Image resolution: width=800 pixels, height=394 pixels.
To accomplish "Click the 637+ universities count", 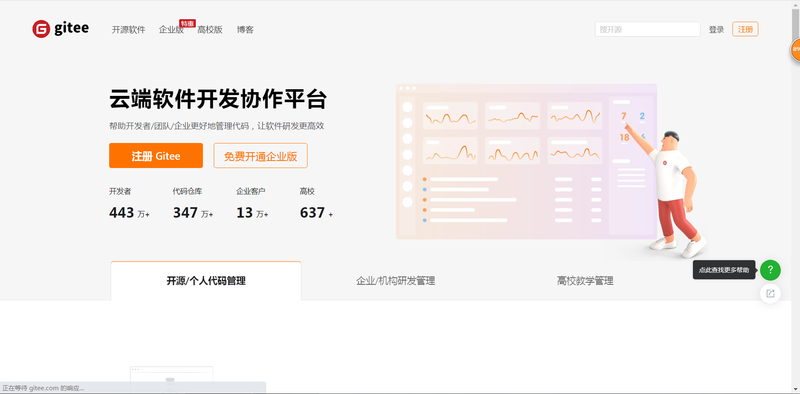I will (316, 213).
